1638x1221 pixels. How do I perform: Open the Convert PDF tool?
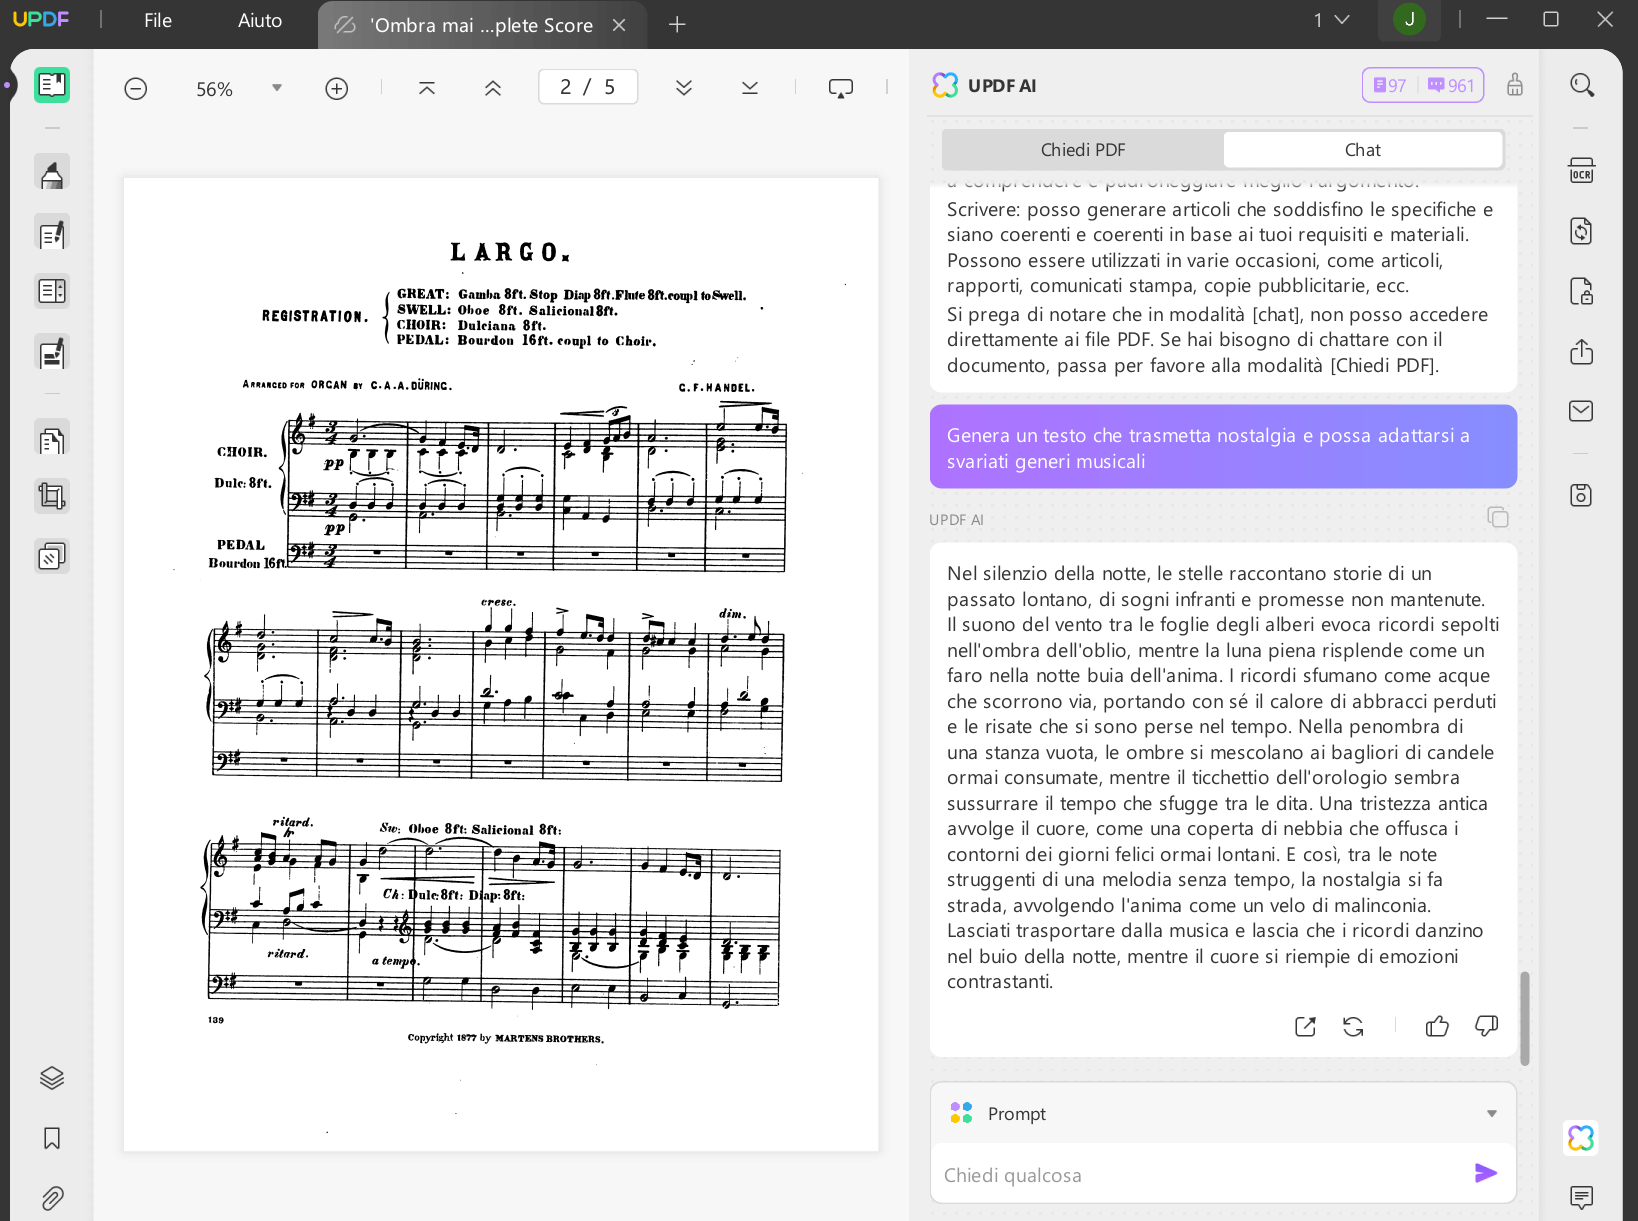[1582, 231]
